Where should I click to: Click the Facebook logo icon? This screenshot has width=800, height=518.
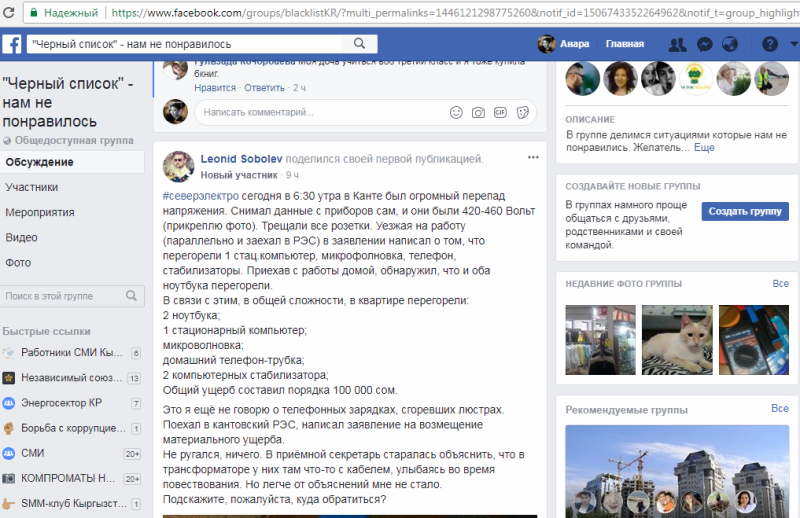[12, 44]
